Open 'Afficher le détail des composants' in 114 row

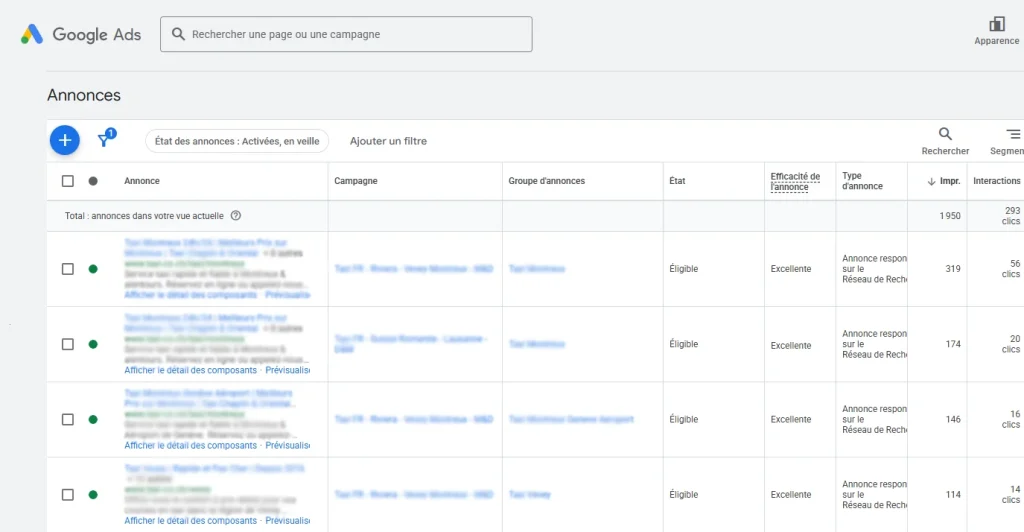(191, 520)
